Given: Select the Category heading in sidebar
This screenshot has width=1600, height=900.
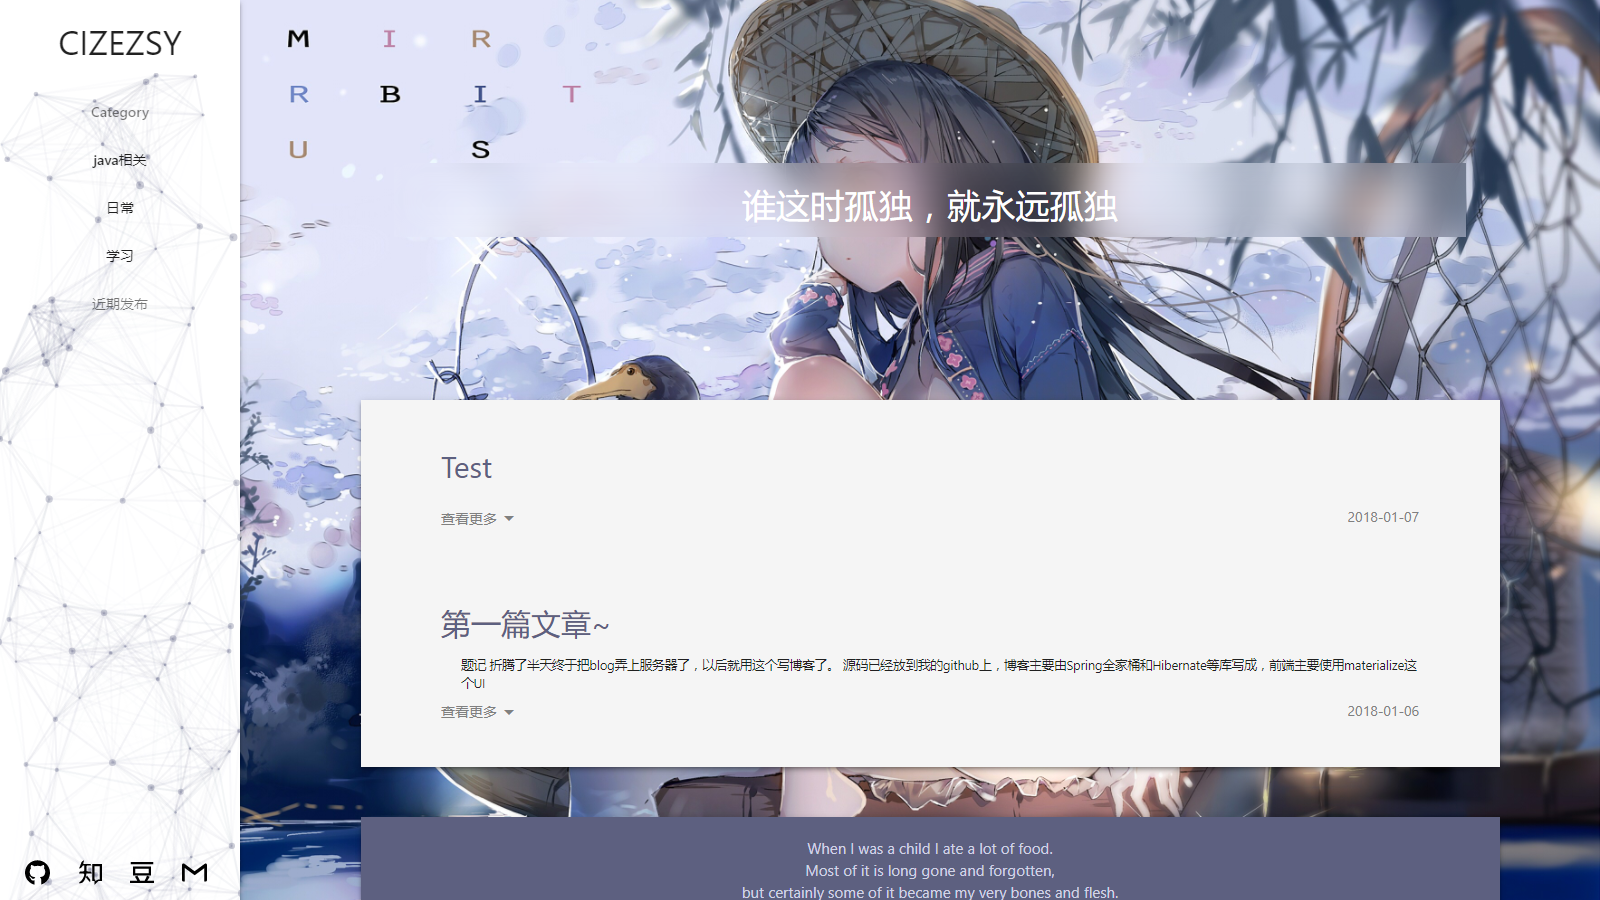Looking at the screenshot, I should 120,112.
